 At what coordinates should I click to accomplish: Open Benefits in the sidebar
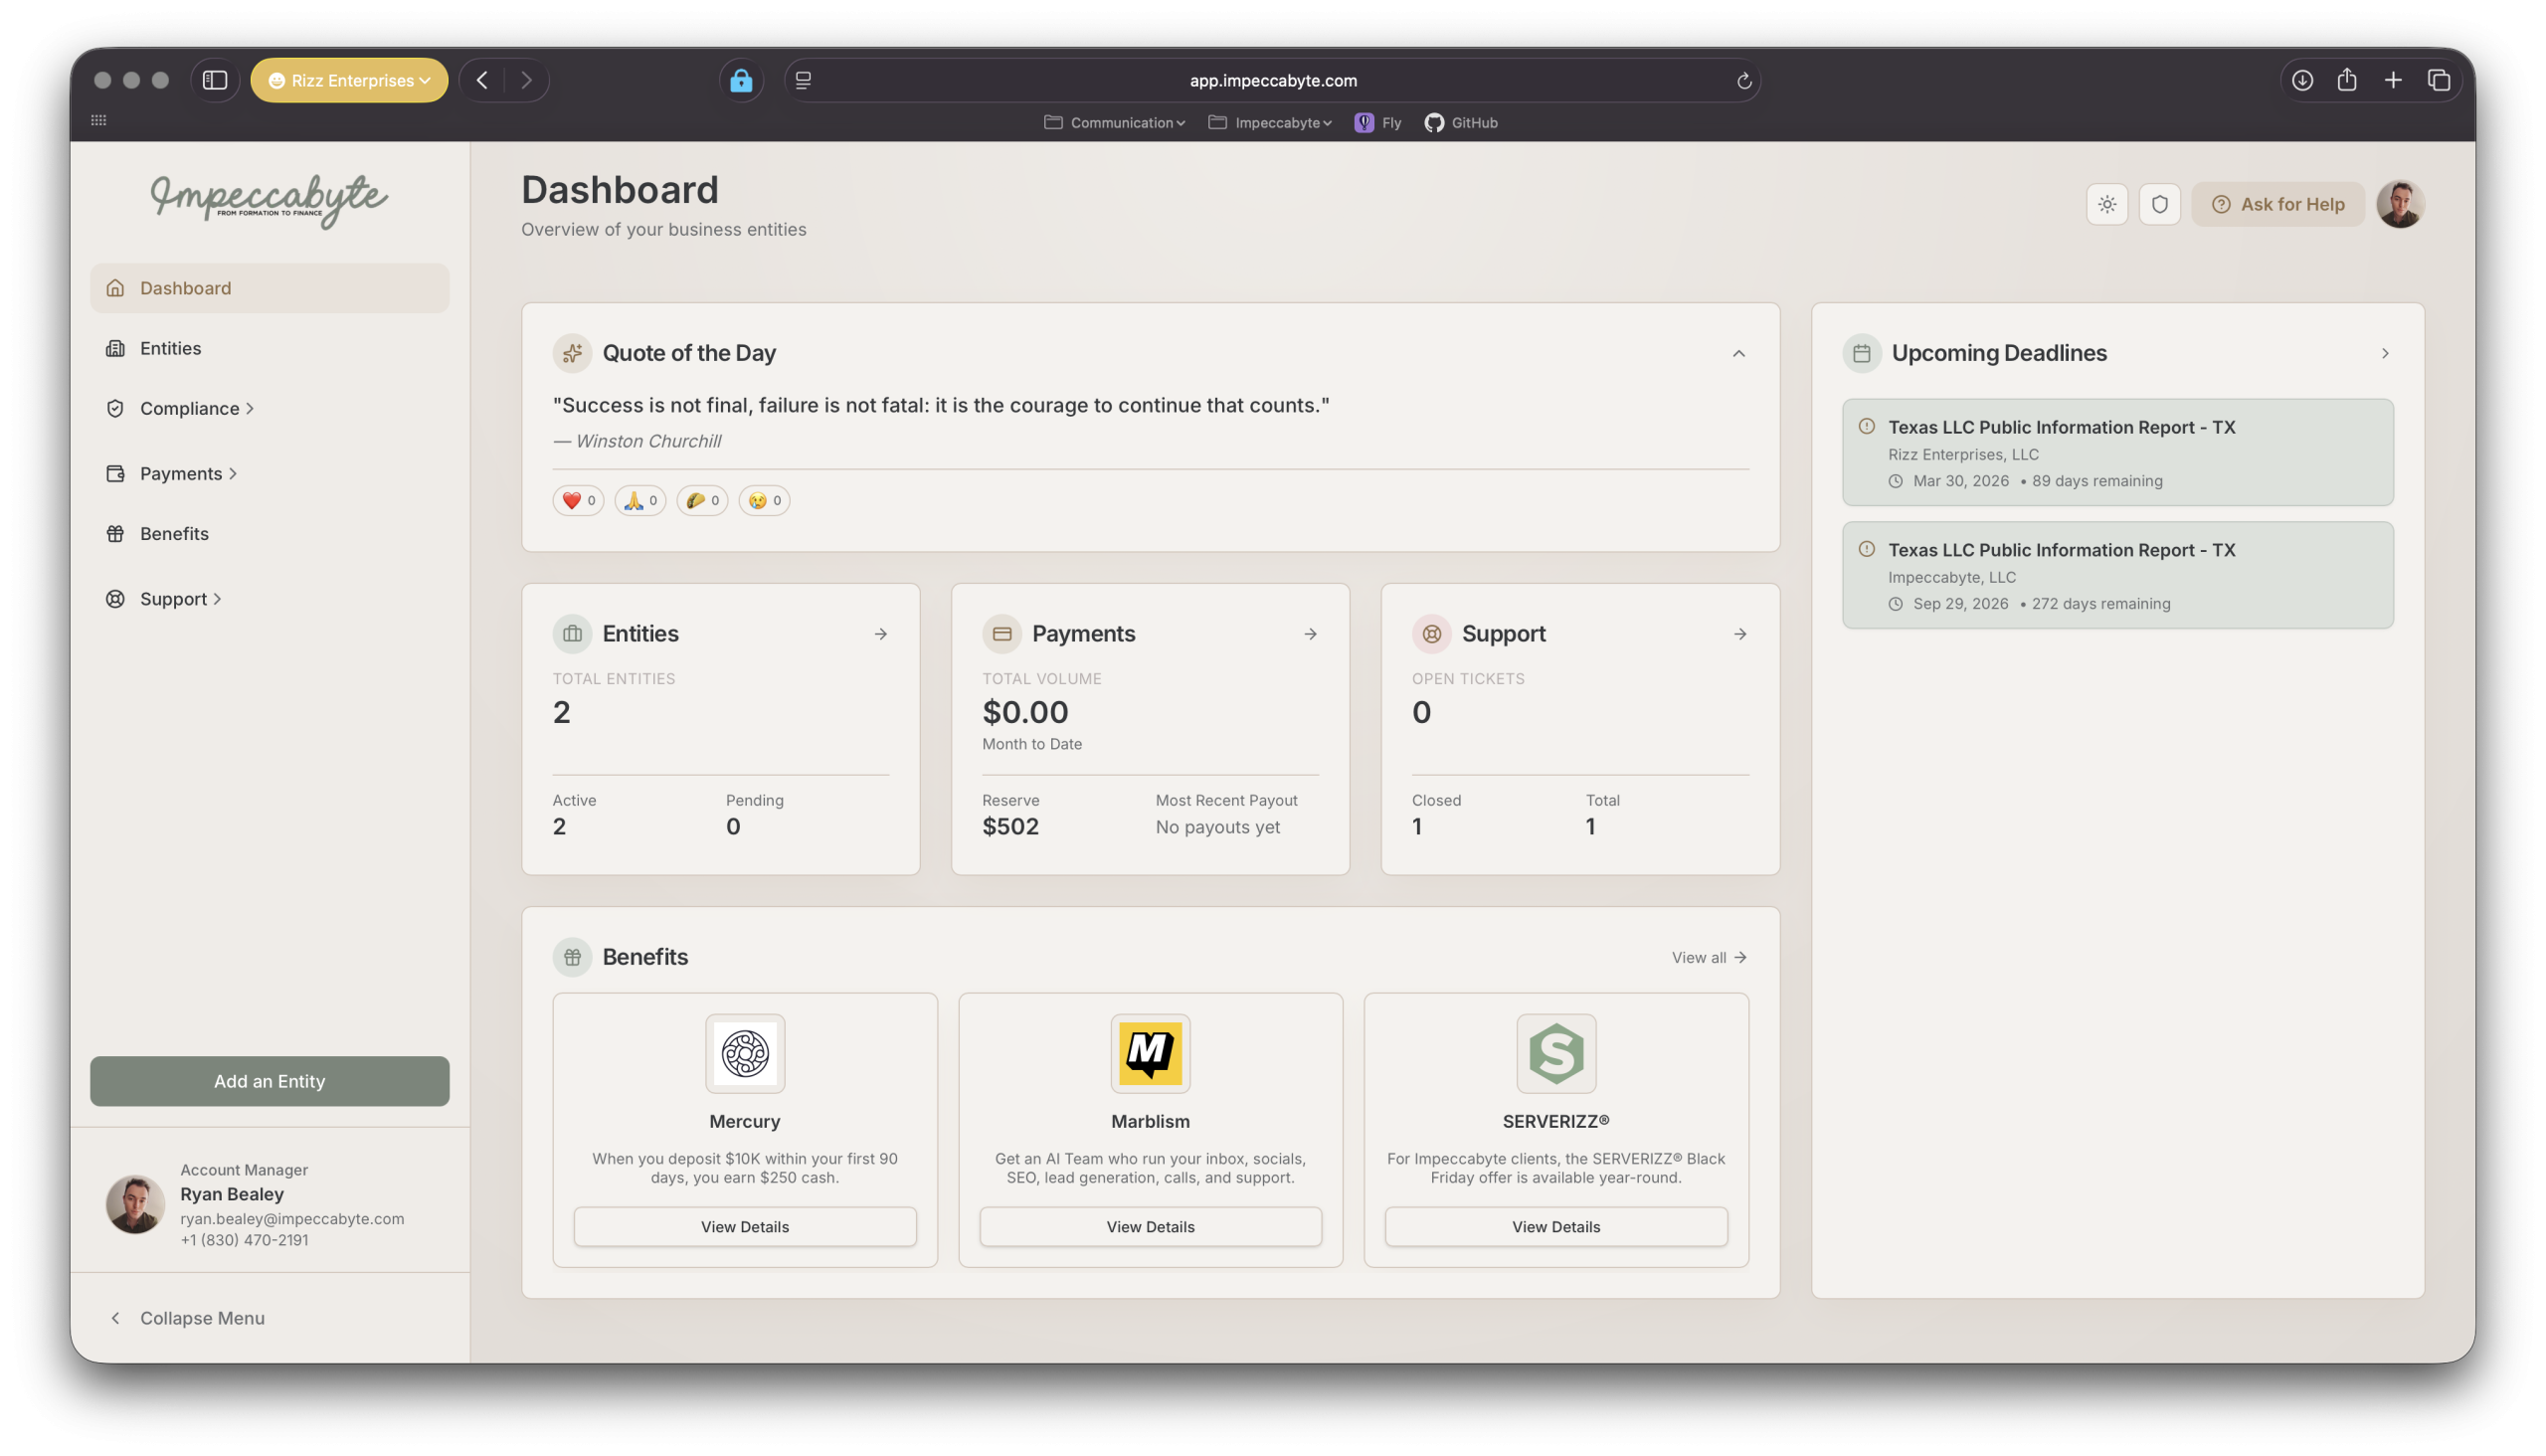pyautogui.click(x=174, y=533)
